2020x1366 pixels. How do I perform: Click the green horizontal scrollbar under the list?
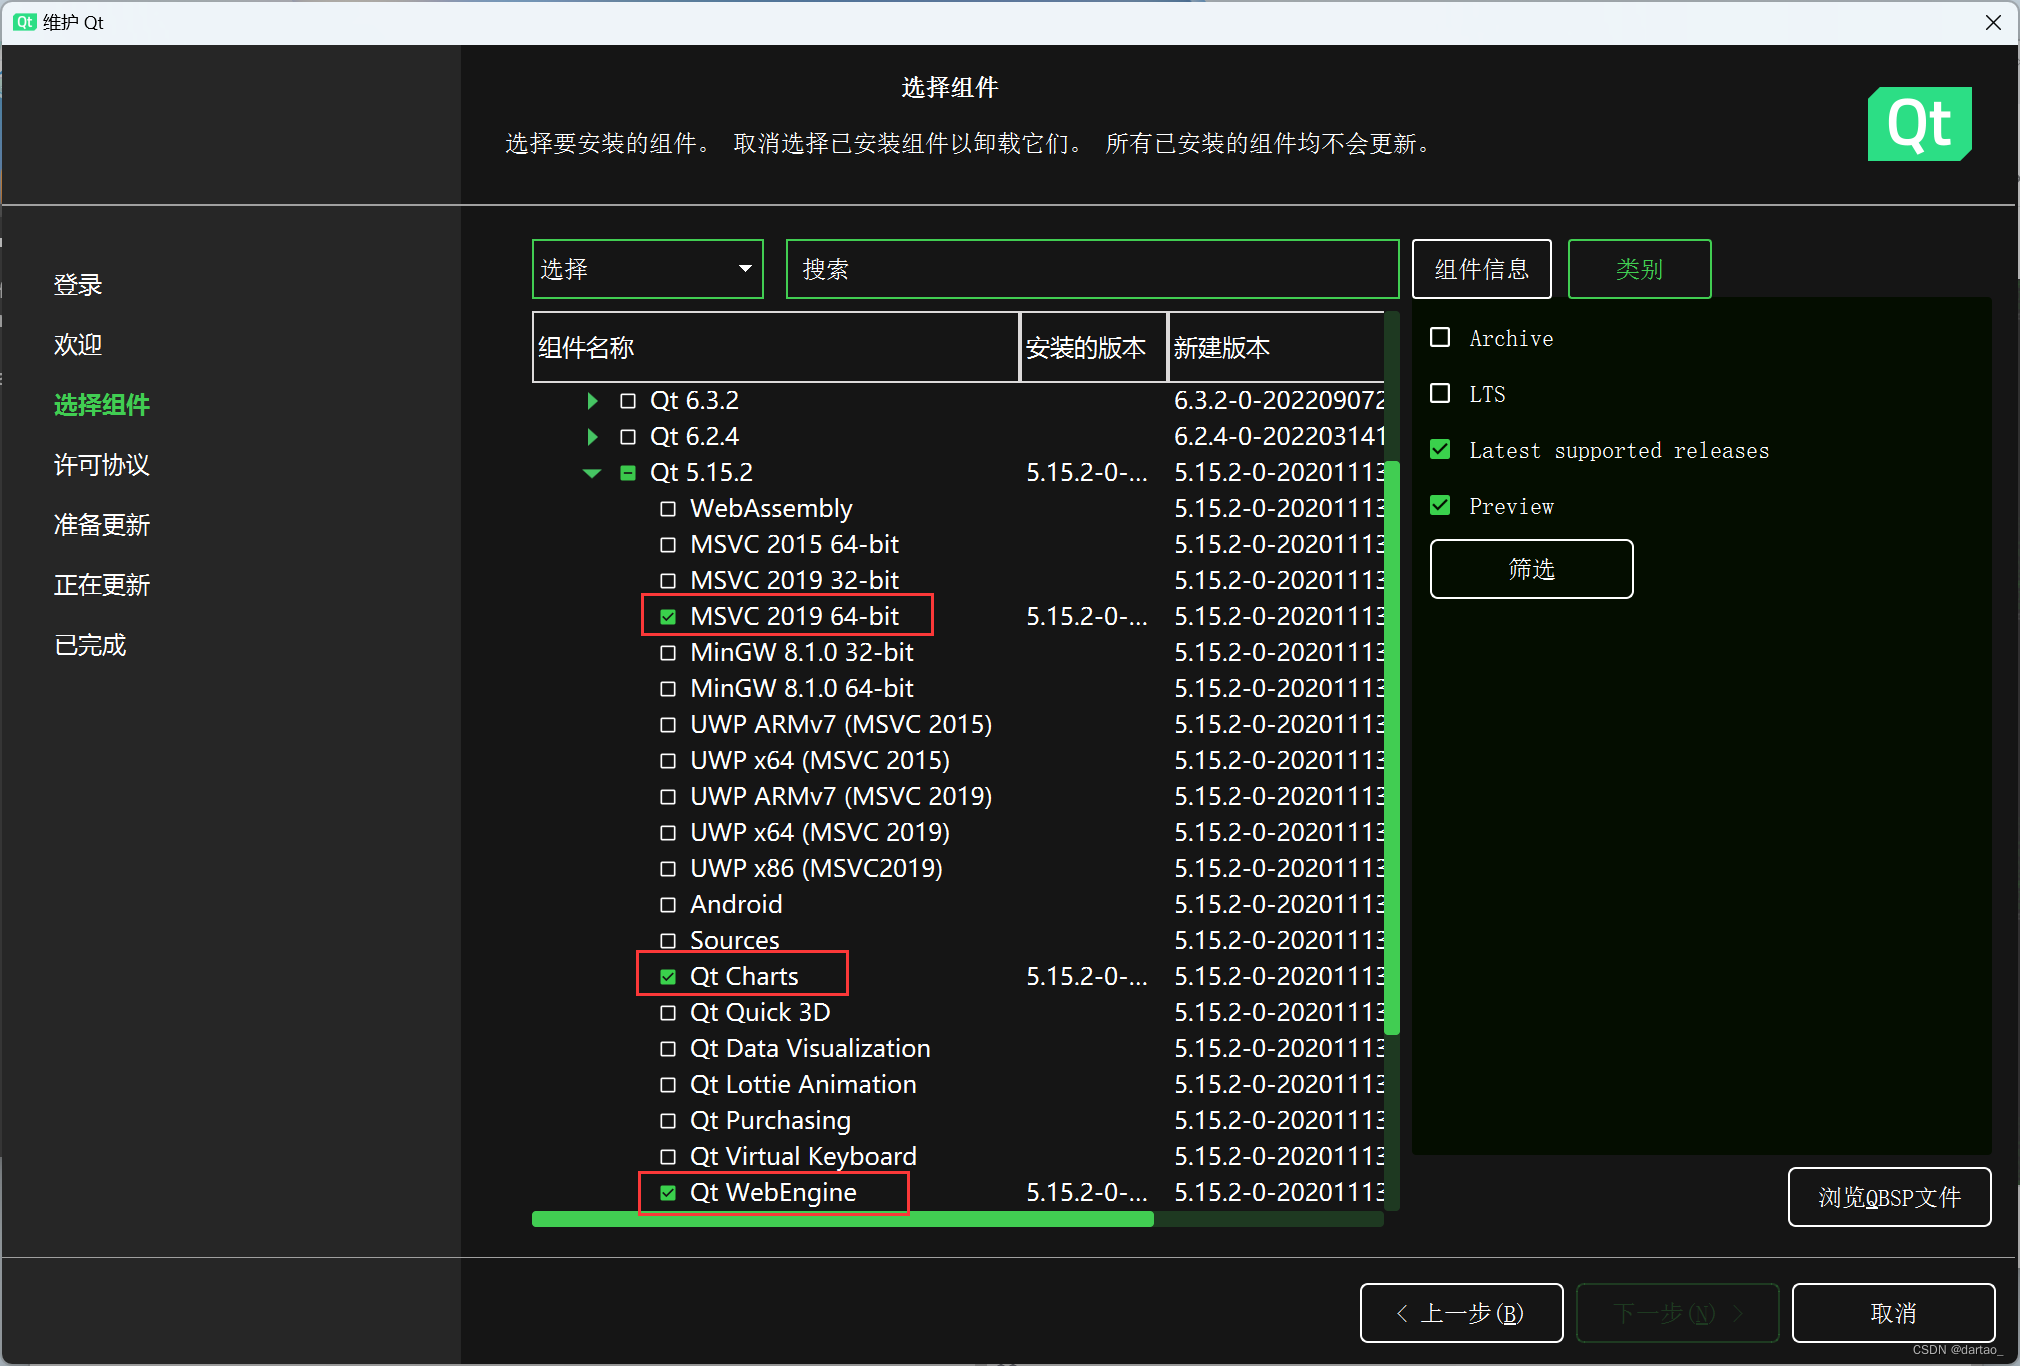click(x=842, y=1219)
